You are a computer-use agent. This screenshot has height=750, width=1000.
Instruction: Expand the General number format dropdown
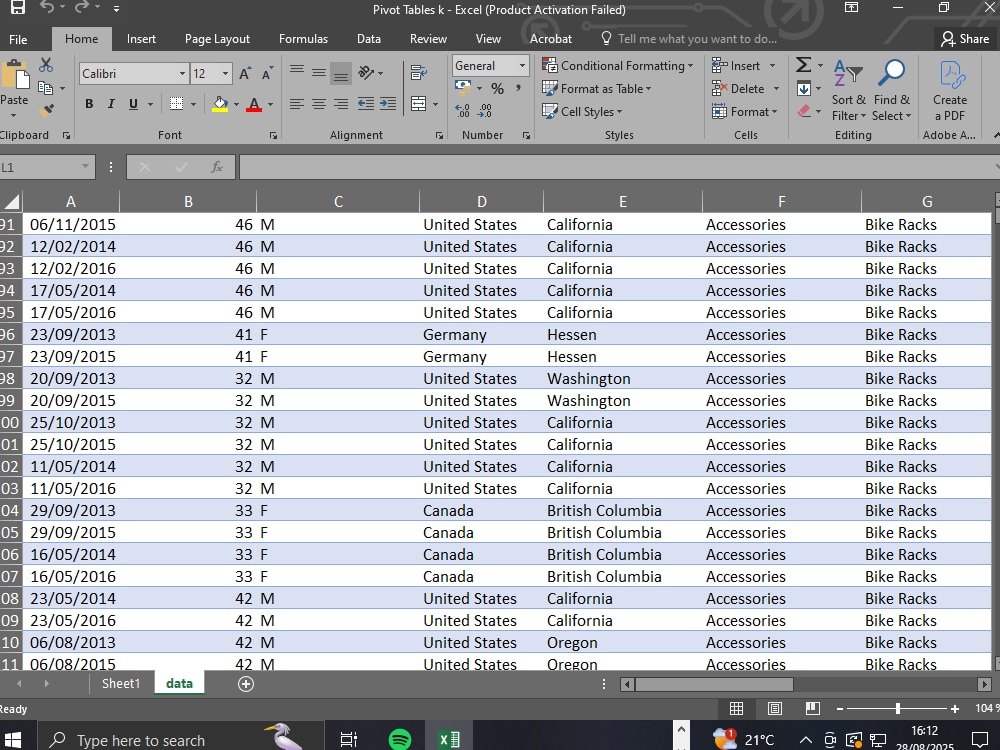tap(522, 65)
